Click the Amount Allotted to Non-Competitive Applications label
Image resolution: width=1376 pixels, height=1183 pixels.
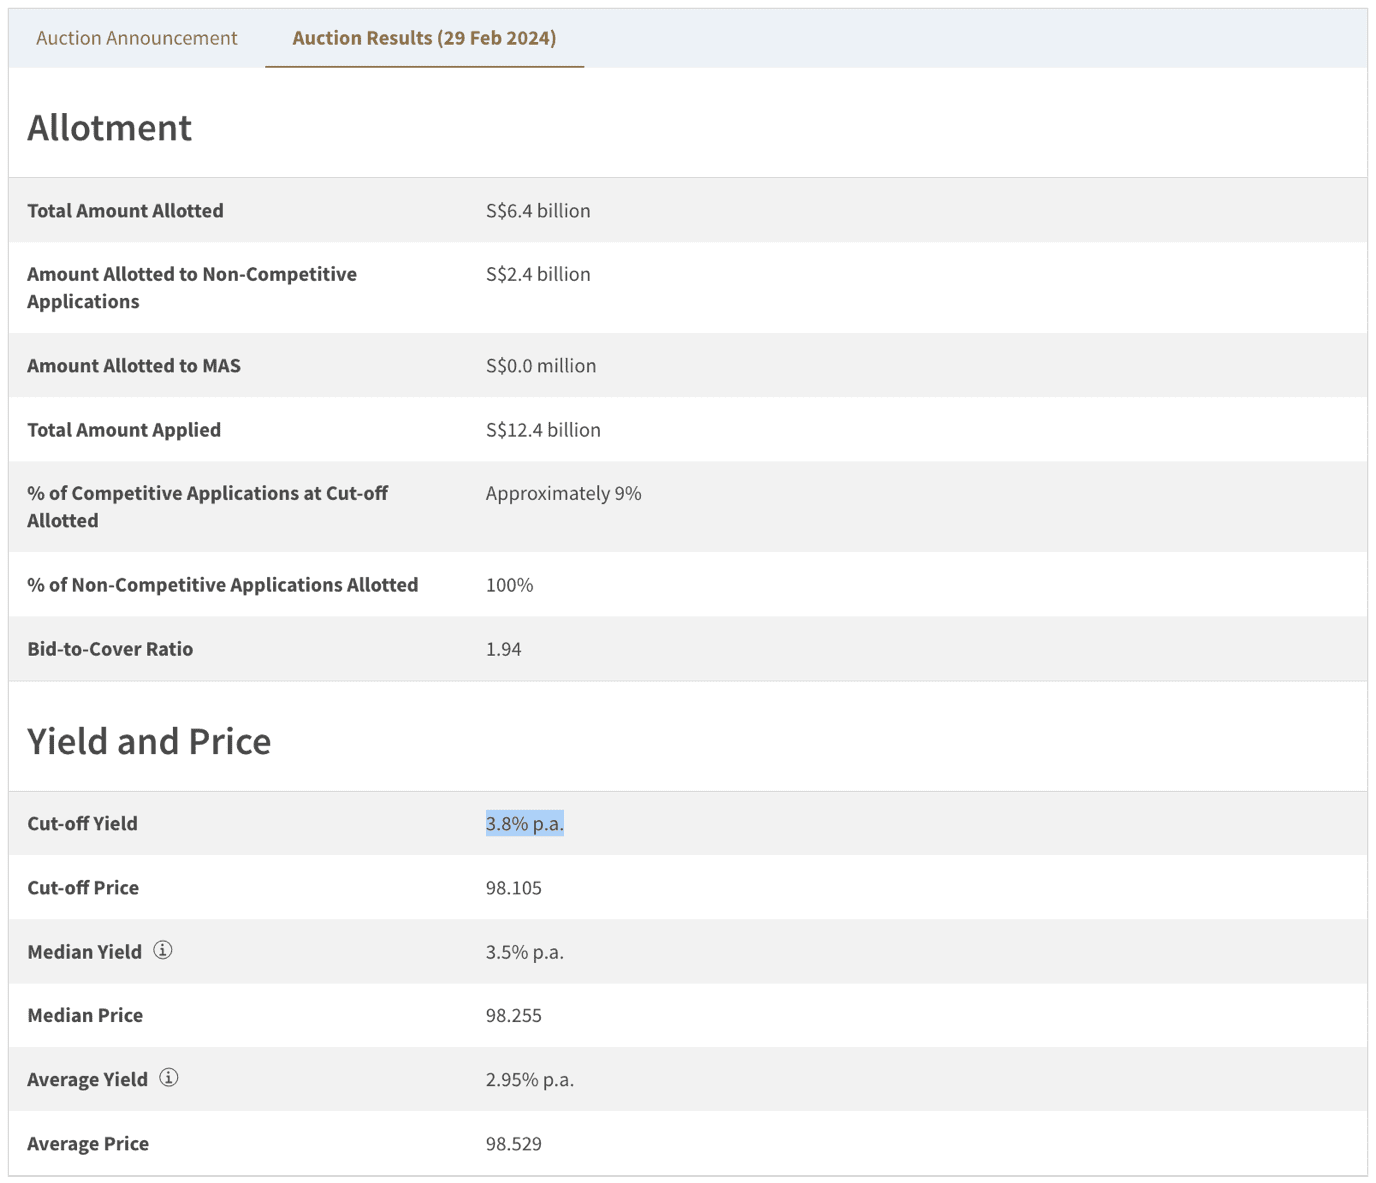(192, 288)
